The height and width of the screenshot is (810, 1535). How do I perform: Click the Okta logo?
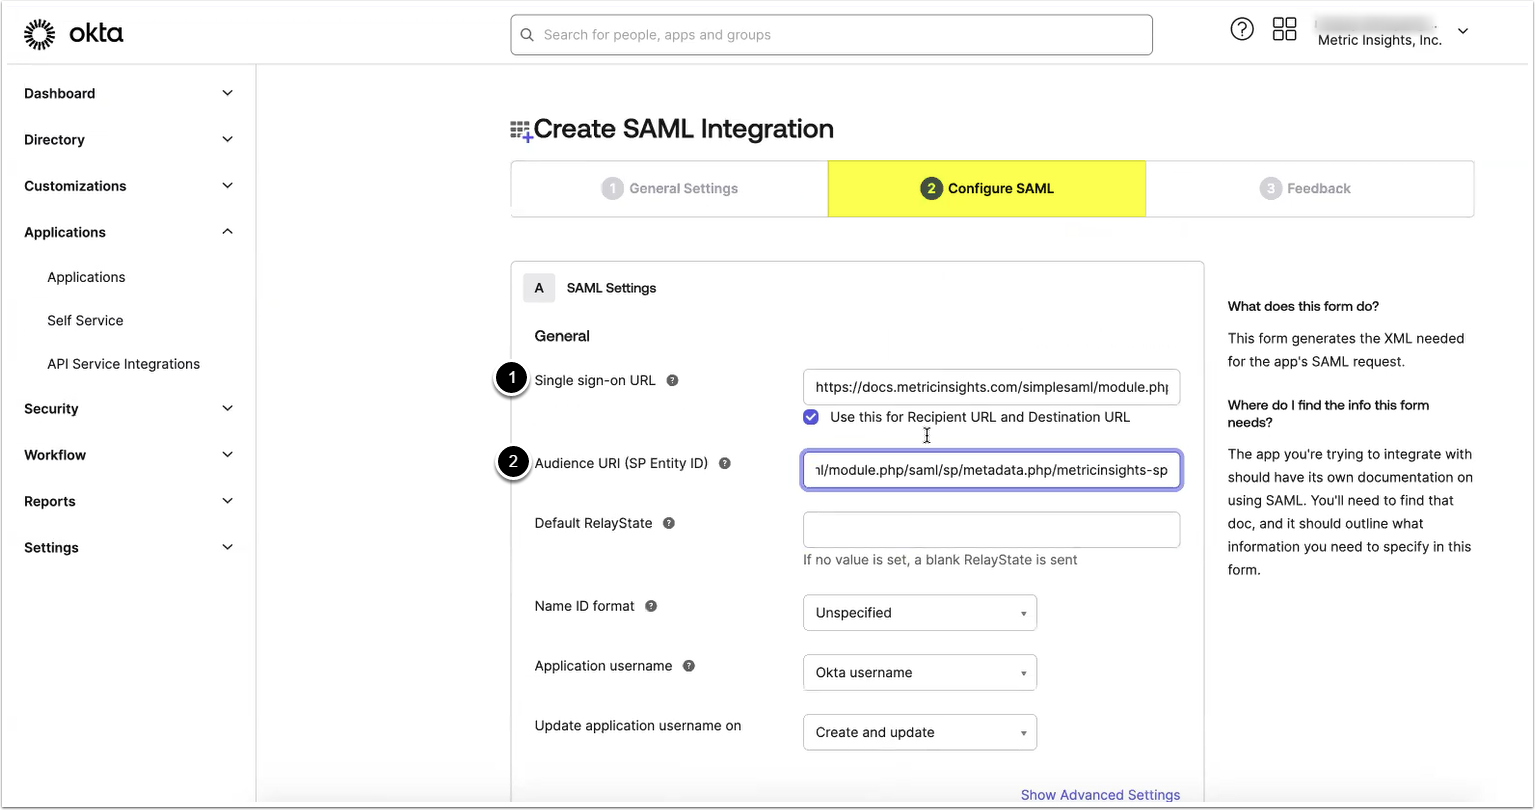74,35
